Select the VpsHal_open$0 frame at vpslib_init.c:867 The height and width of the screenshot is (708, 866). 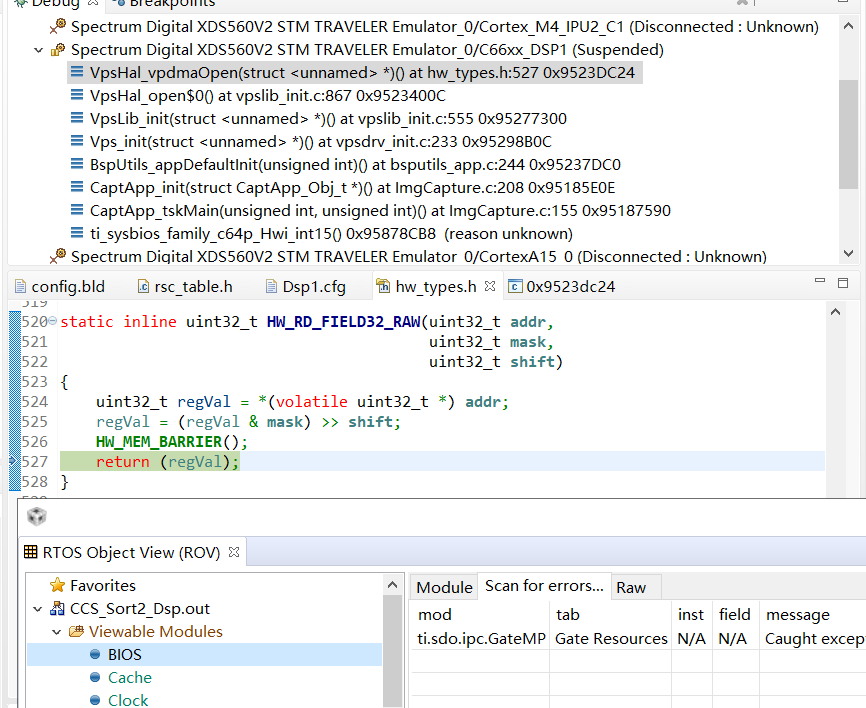[267, 96]
